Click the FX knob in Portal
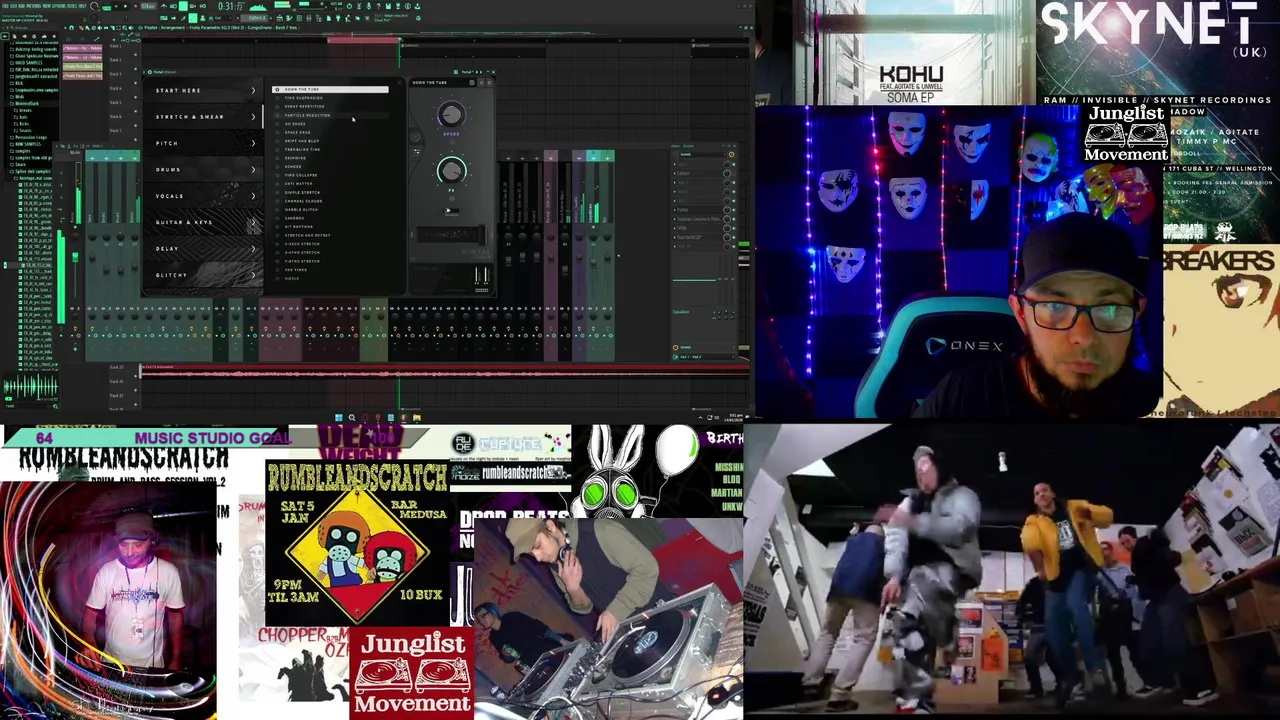Screen dimensions: 1280x720 click(451, 171)
